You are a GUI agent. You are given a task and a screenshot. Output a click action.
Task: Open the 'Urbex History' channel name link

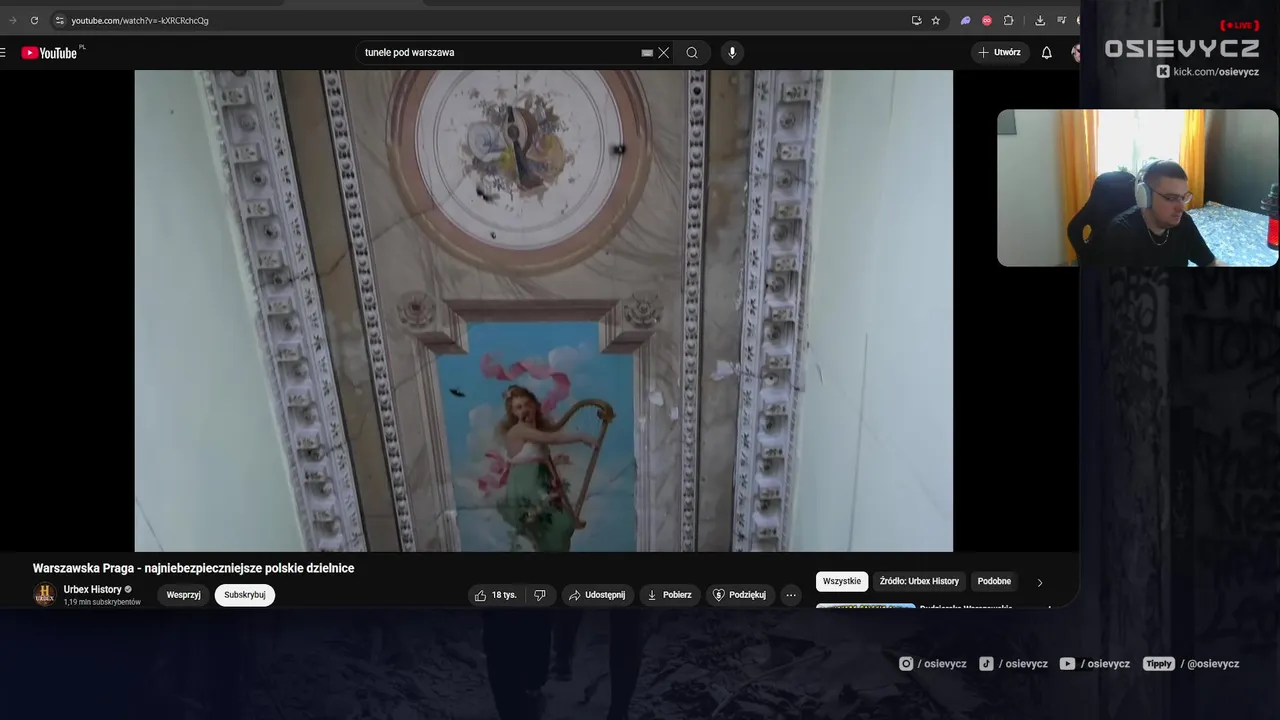tap(92, 589)
